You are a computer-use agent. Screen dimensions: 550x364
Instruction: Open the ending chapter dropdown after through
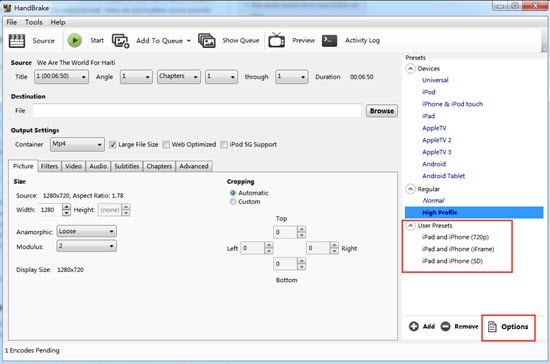click(292, 76)
